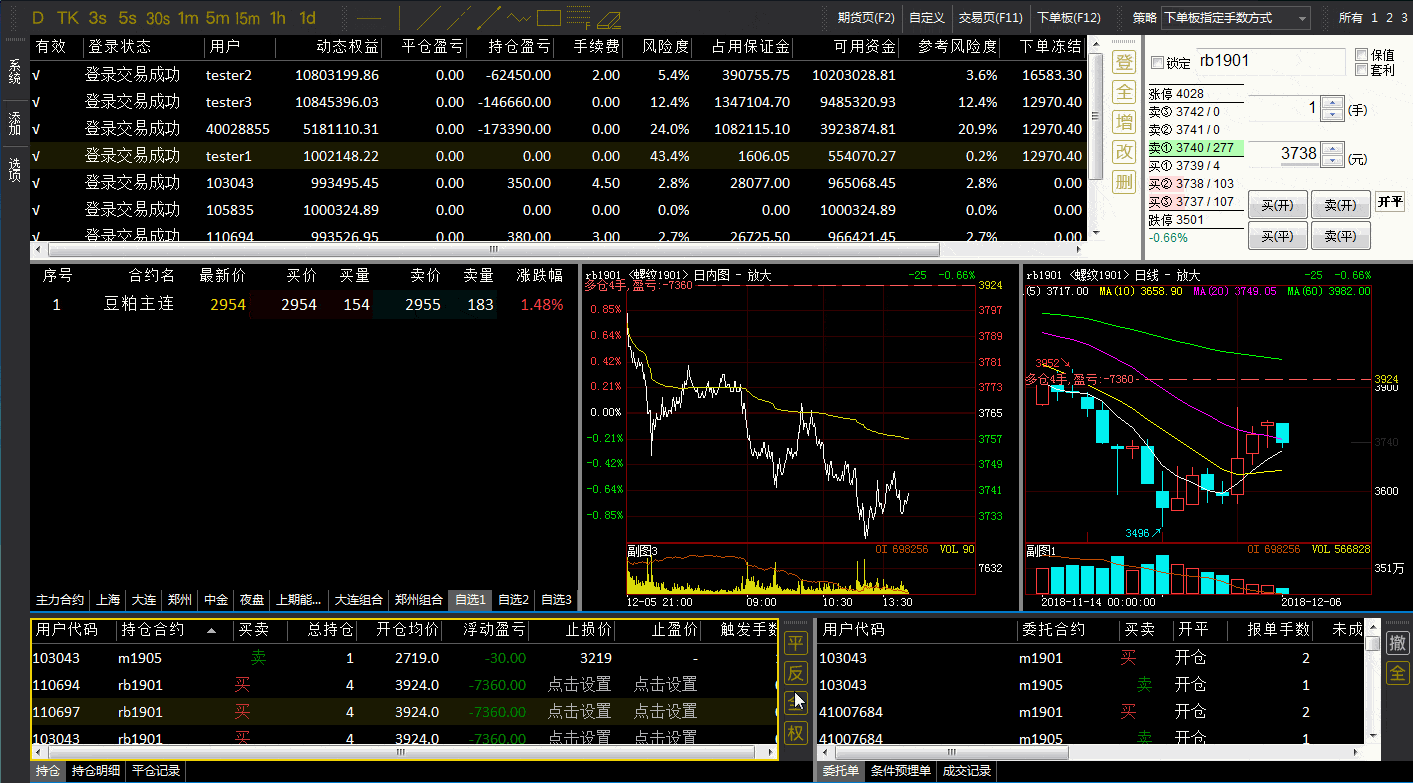Select the rectangle drawing tool
Image resolution: width=1413 pixels, height=783 pixels.
click(x=548, y=18)
